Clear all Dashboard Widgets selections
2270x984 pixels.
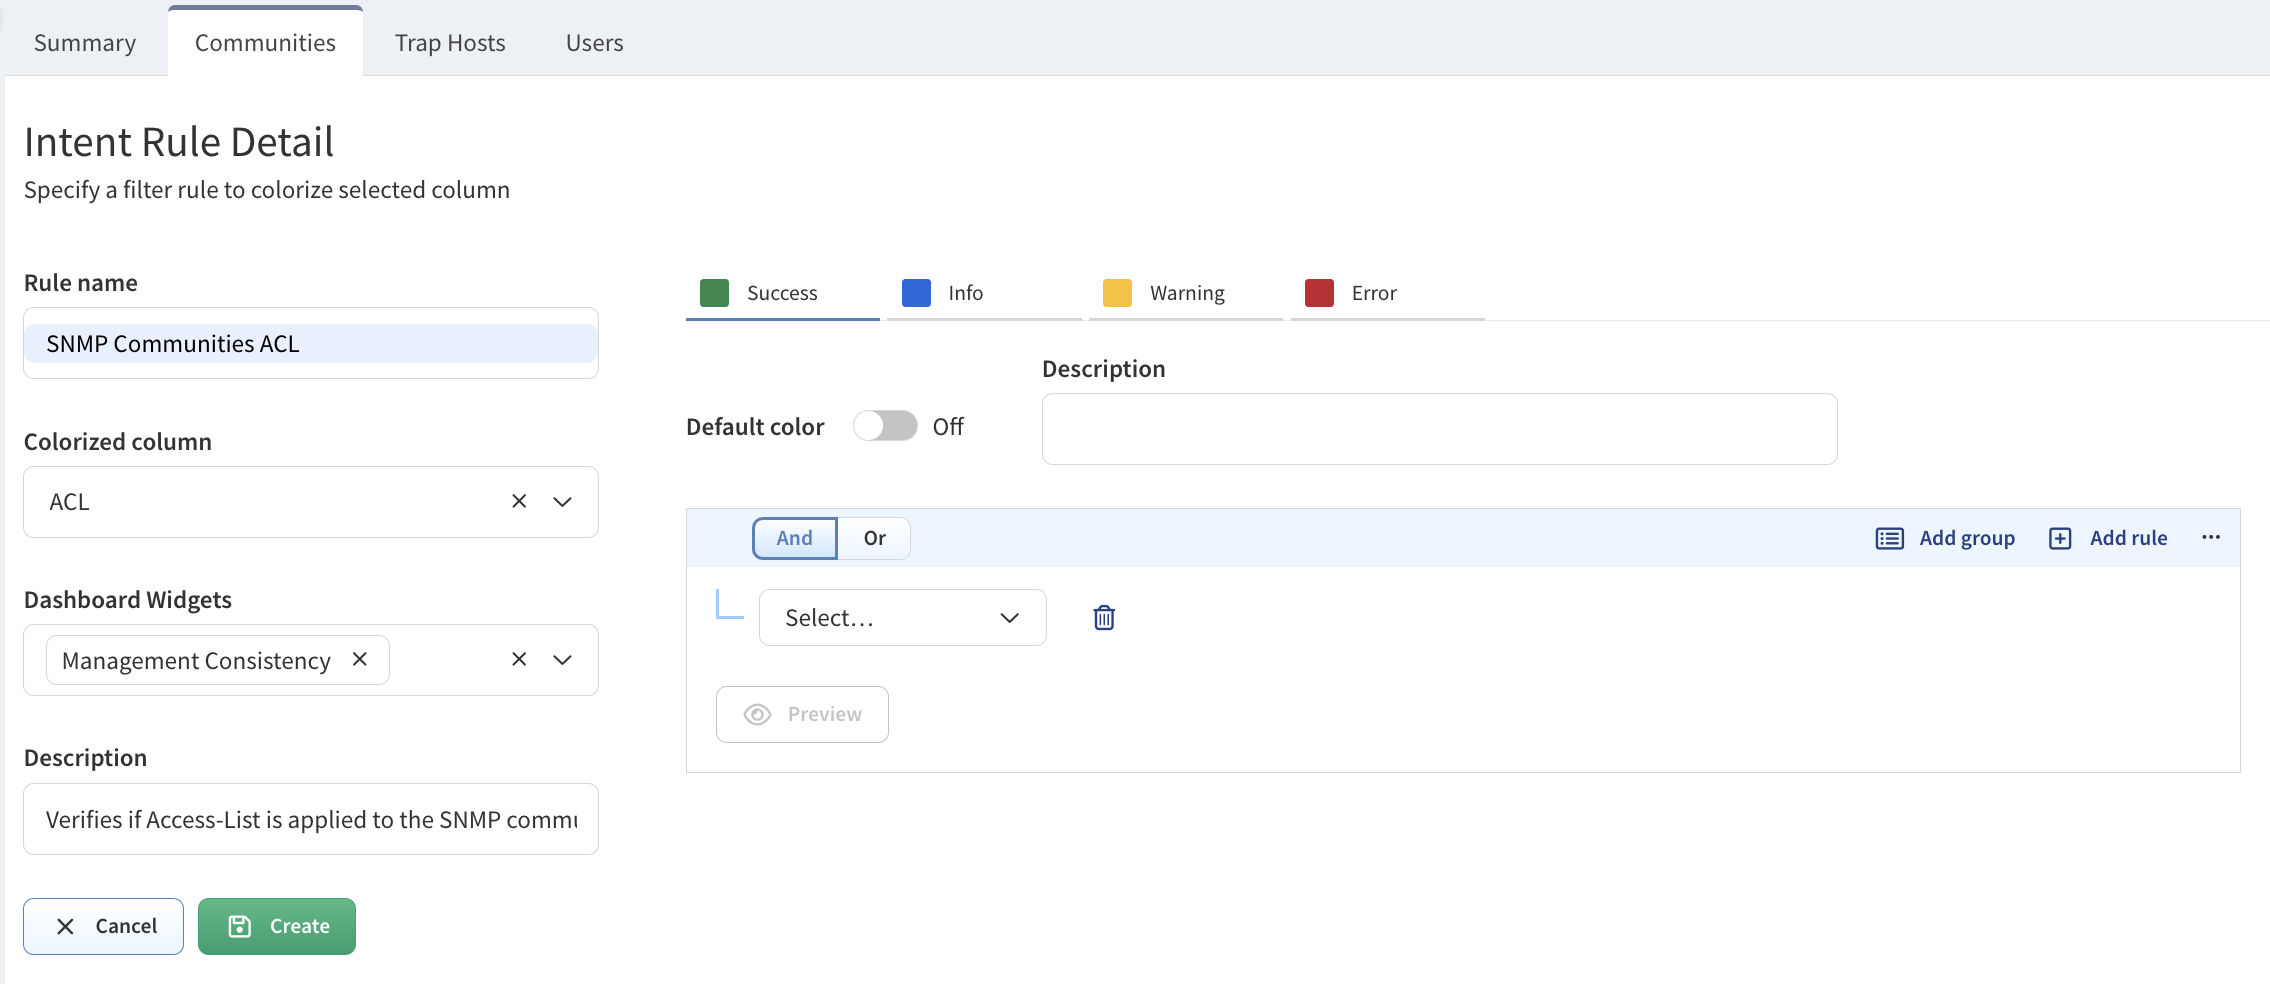point(519,659)
